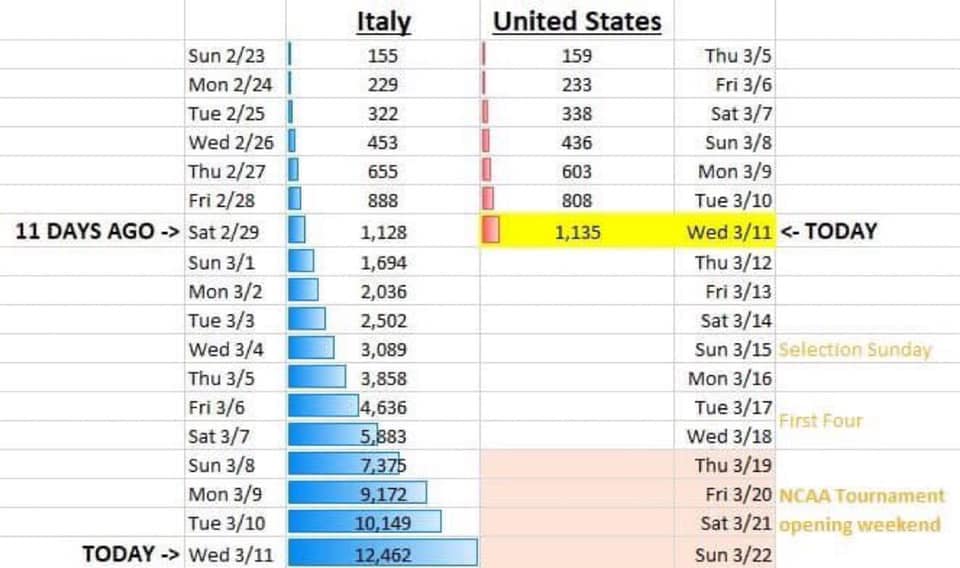Click the Sun 3/22 date cell
Viewport: 960px width, 568px height.
[724, 553]
